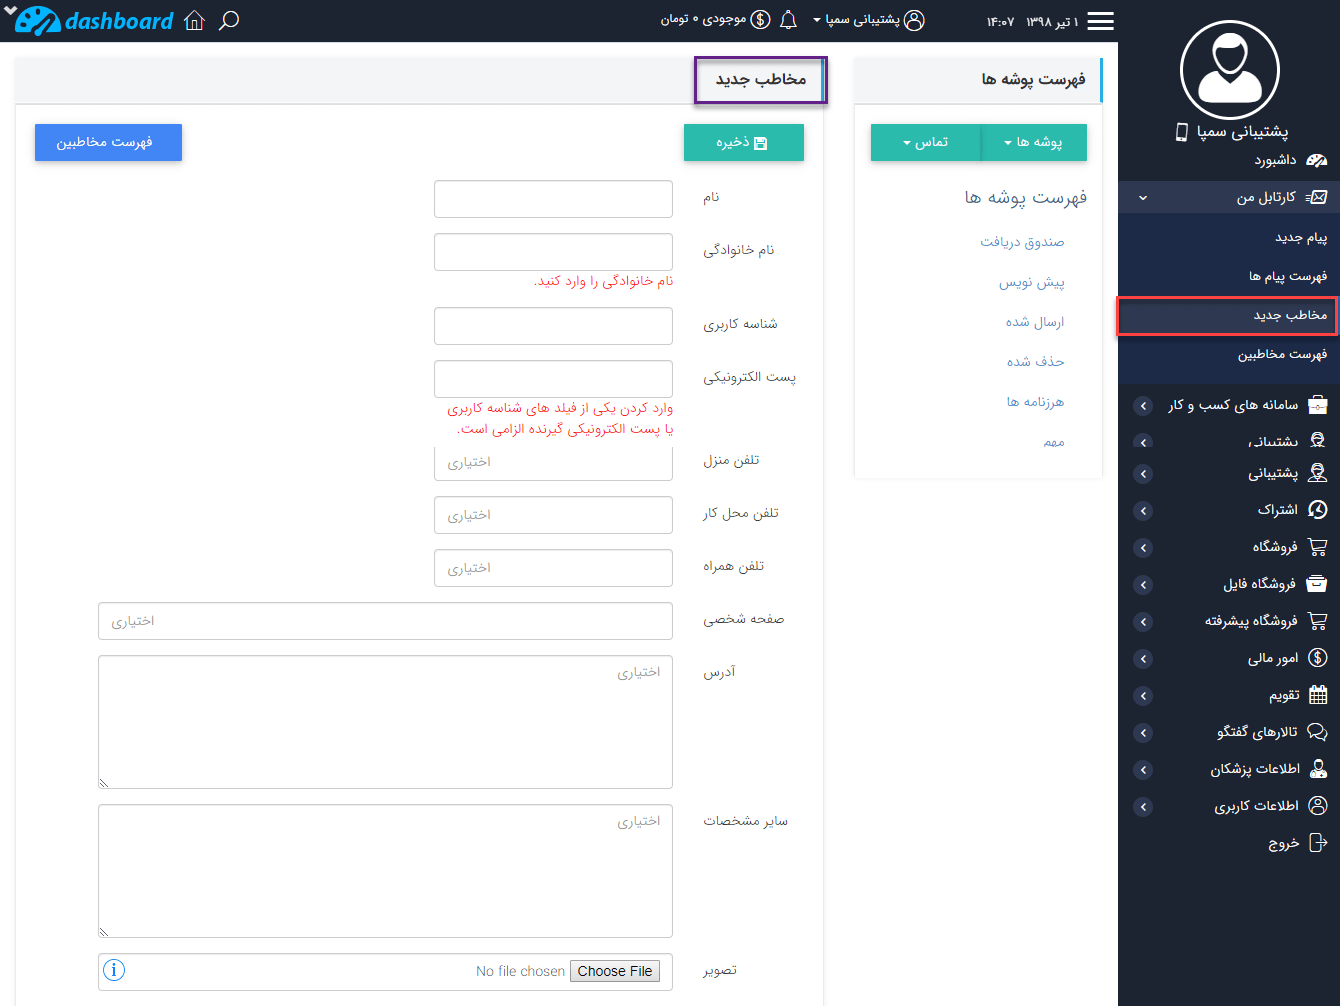Open the hamburger menu at the top
The height and width of the screenshot is (1006, 1340).
coord(1100,20)
